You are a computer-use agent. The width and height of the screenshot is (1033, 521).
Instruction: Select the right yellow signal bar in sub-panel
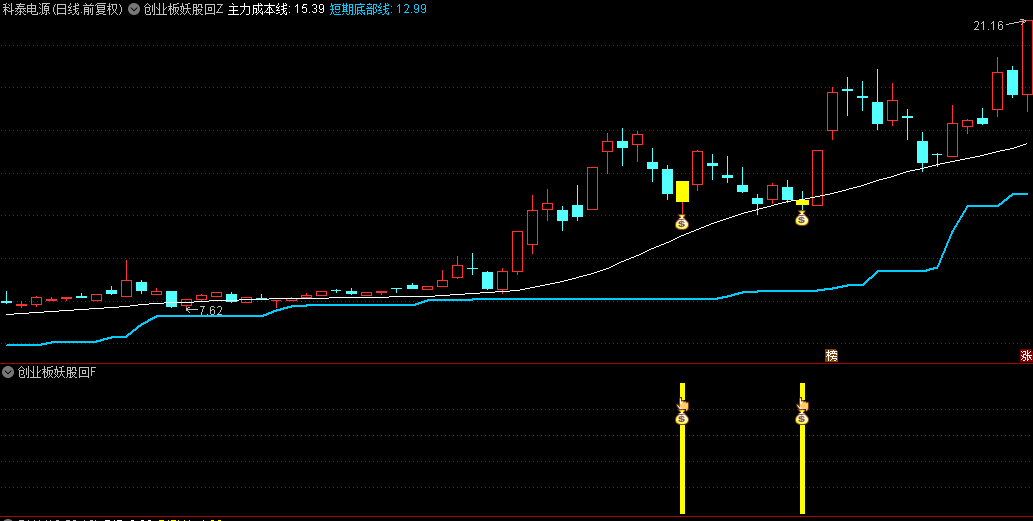click(802, 448)
